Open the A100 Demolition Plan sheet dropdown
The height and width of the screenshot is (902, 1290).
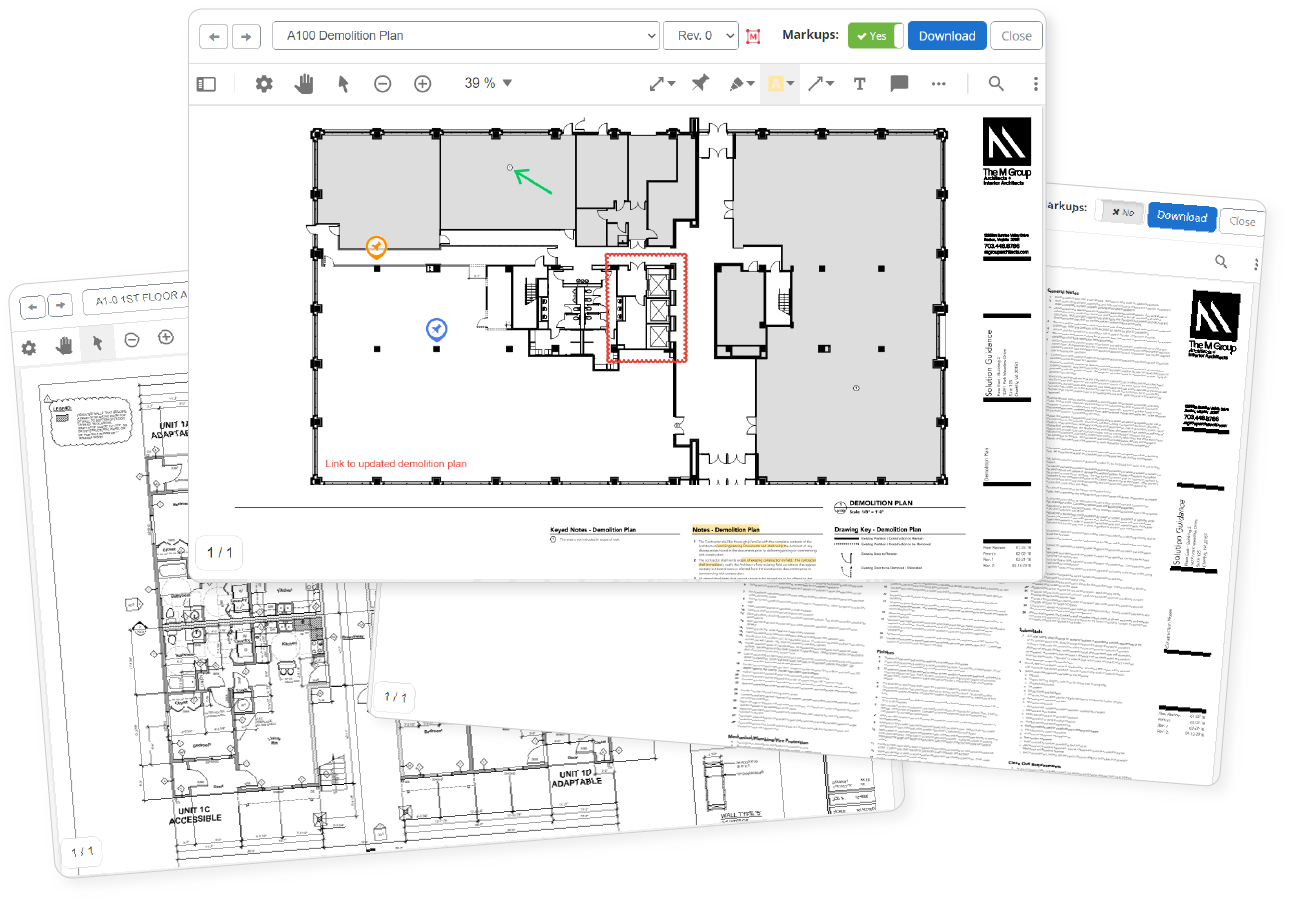pyautogui.click(x=466, y=36)
